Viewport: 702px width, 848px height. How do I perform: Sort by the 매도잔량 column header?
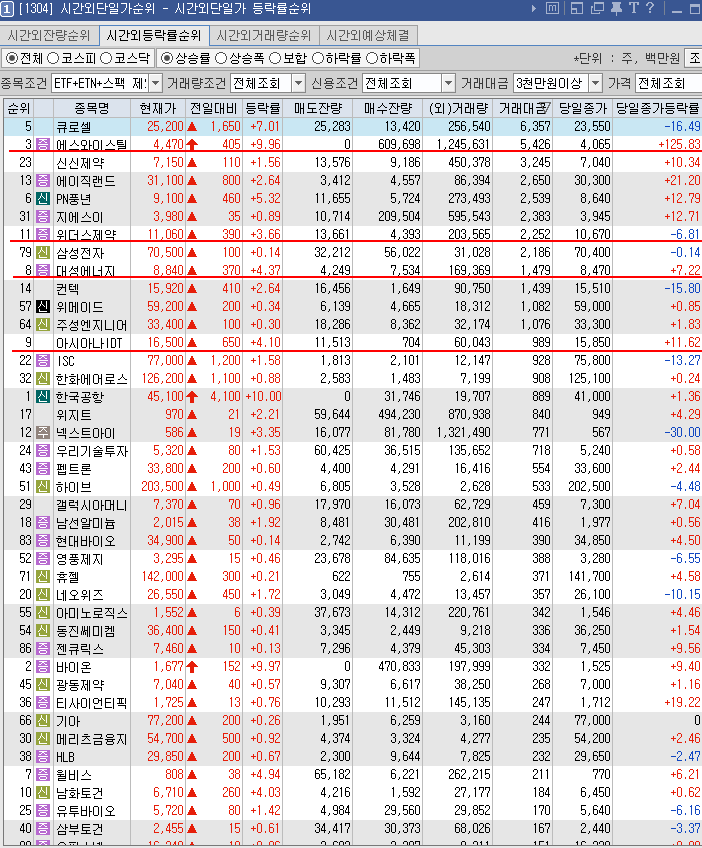tap(317, 108)
